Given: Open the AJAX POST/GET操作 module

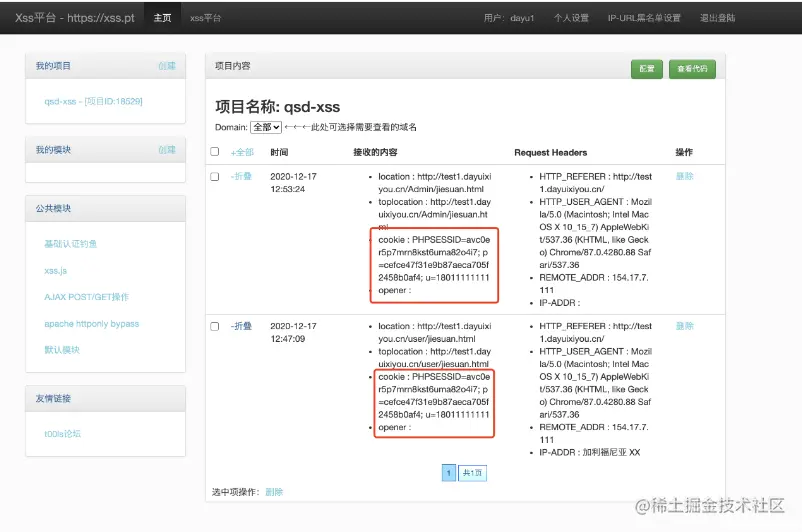Looking at the screenshot, I should point(86,297).
